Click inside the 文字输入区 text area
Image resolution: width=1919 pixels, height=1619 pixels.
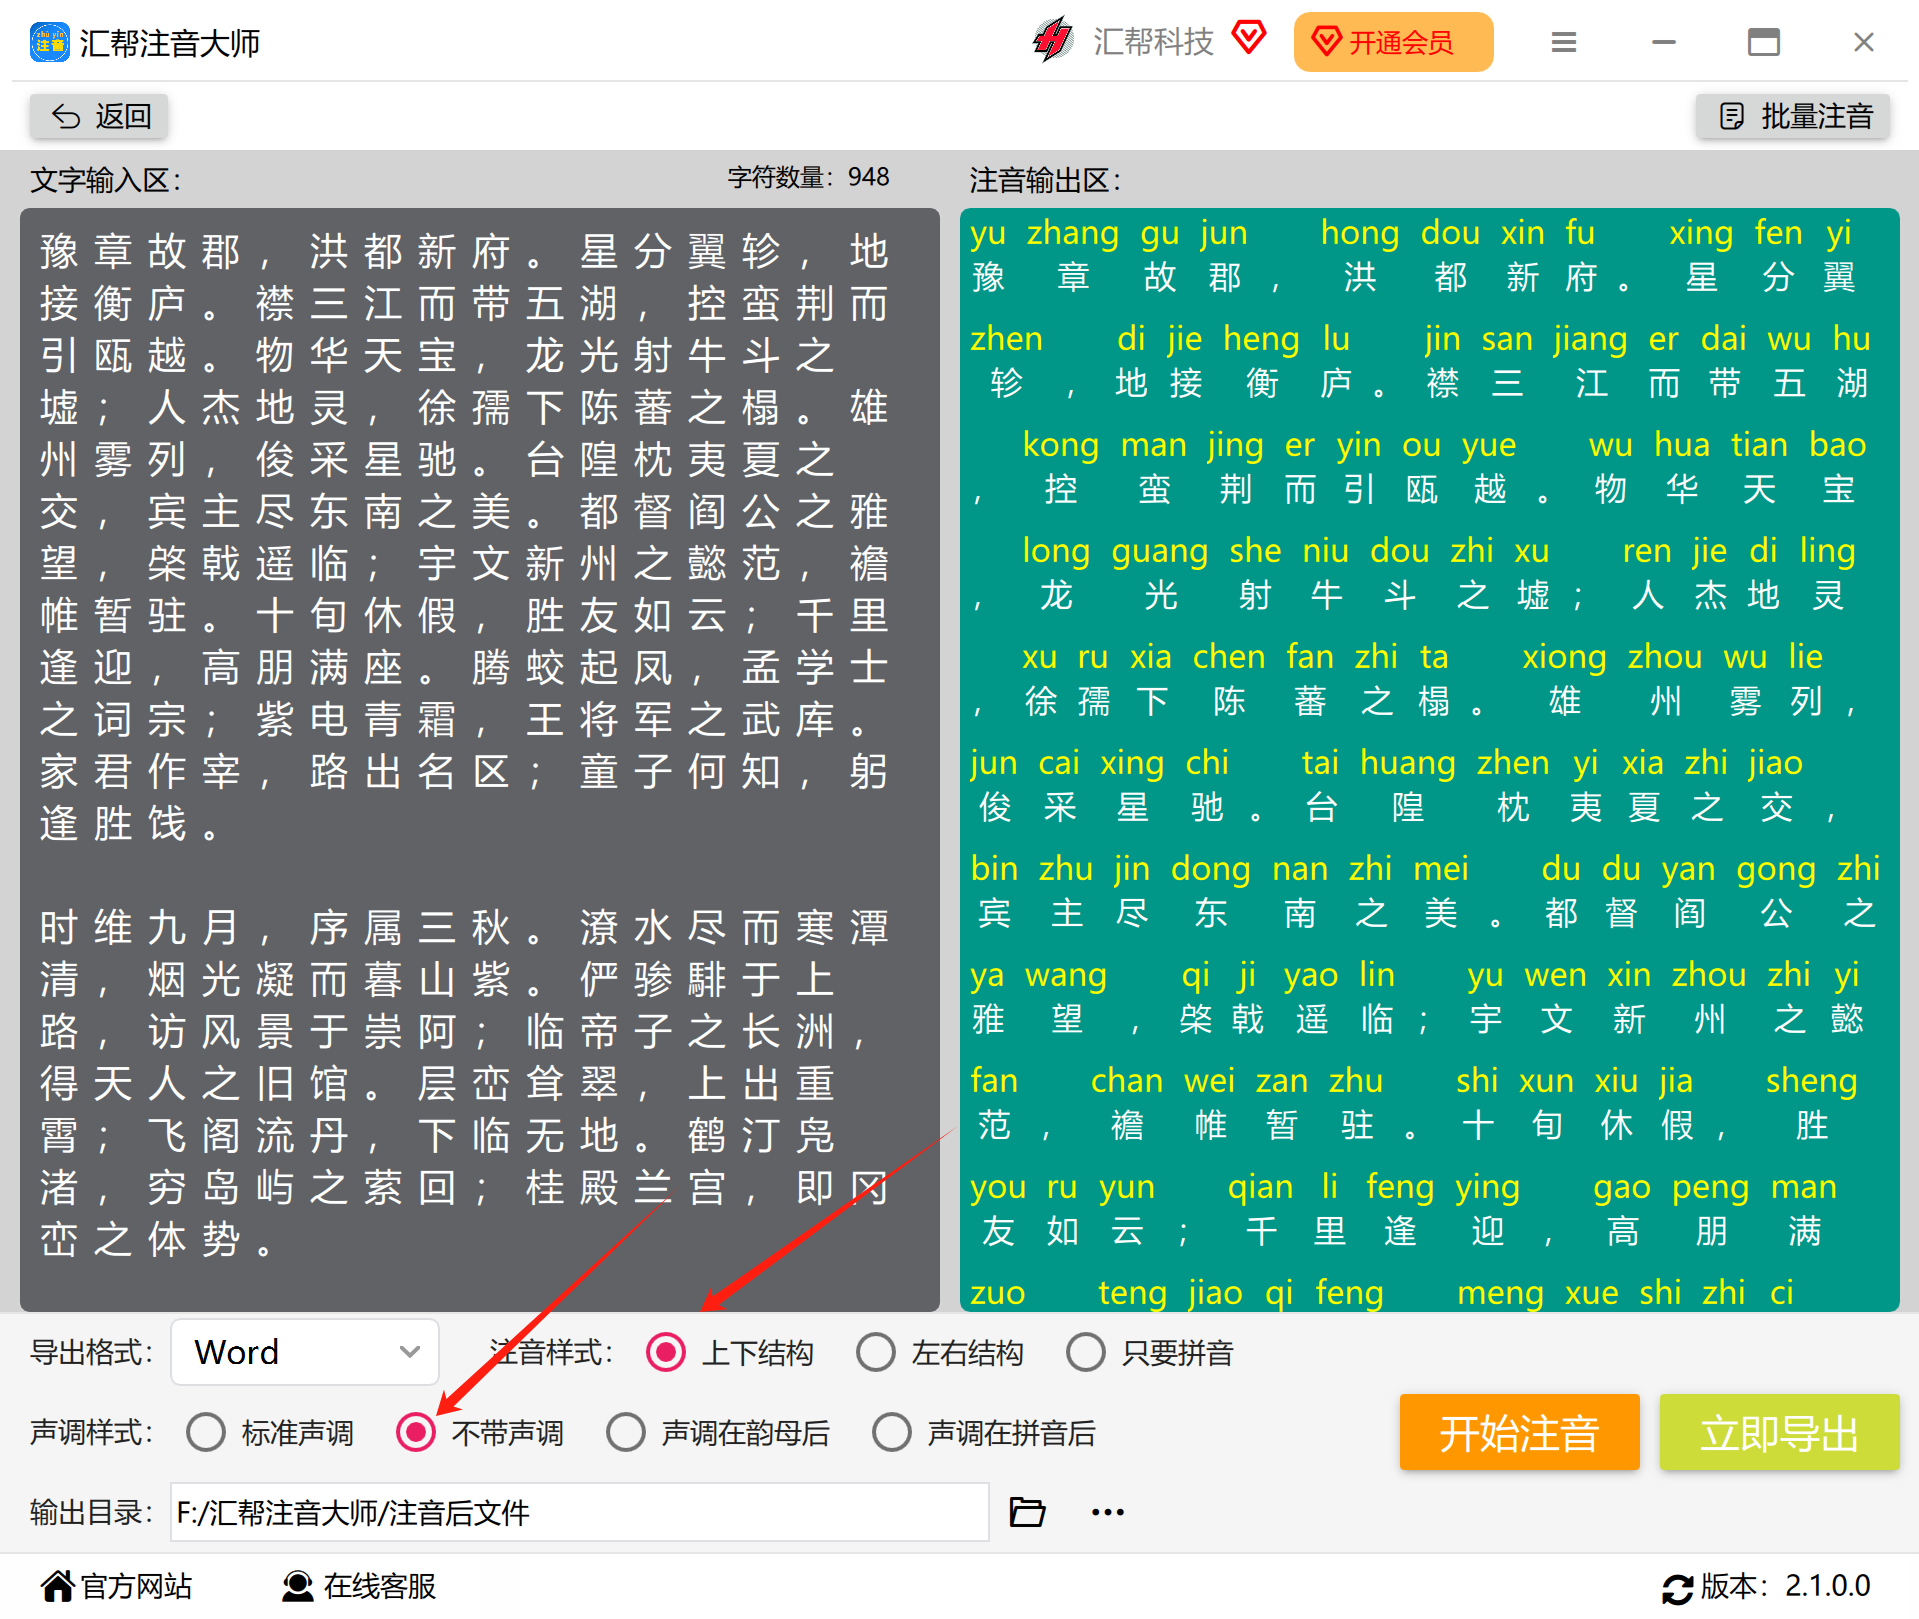(479, 759)
